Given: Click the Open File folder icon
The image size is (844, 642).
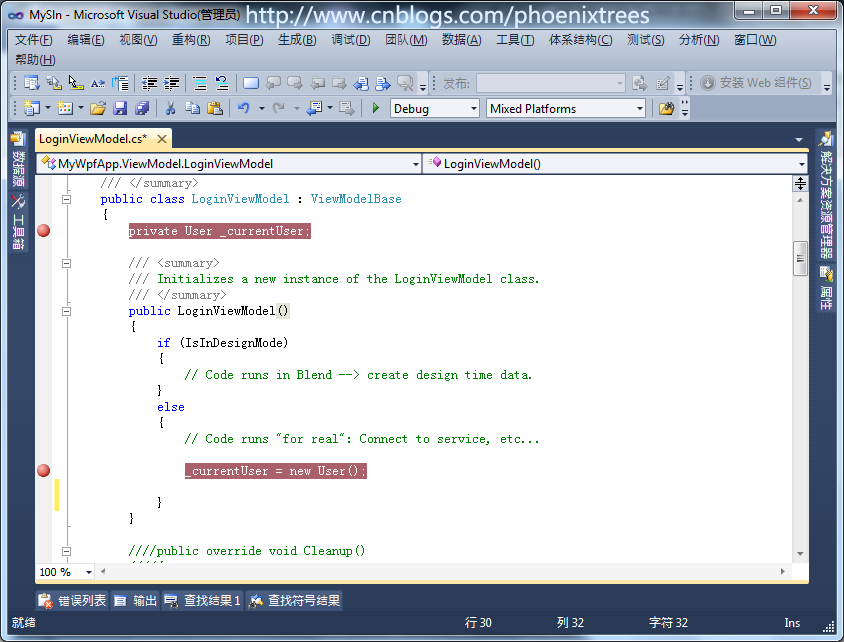Looking at the screenshot, I should (x=98, y=109).
